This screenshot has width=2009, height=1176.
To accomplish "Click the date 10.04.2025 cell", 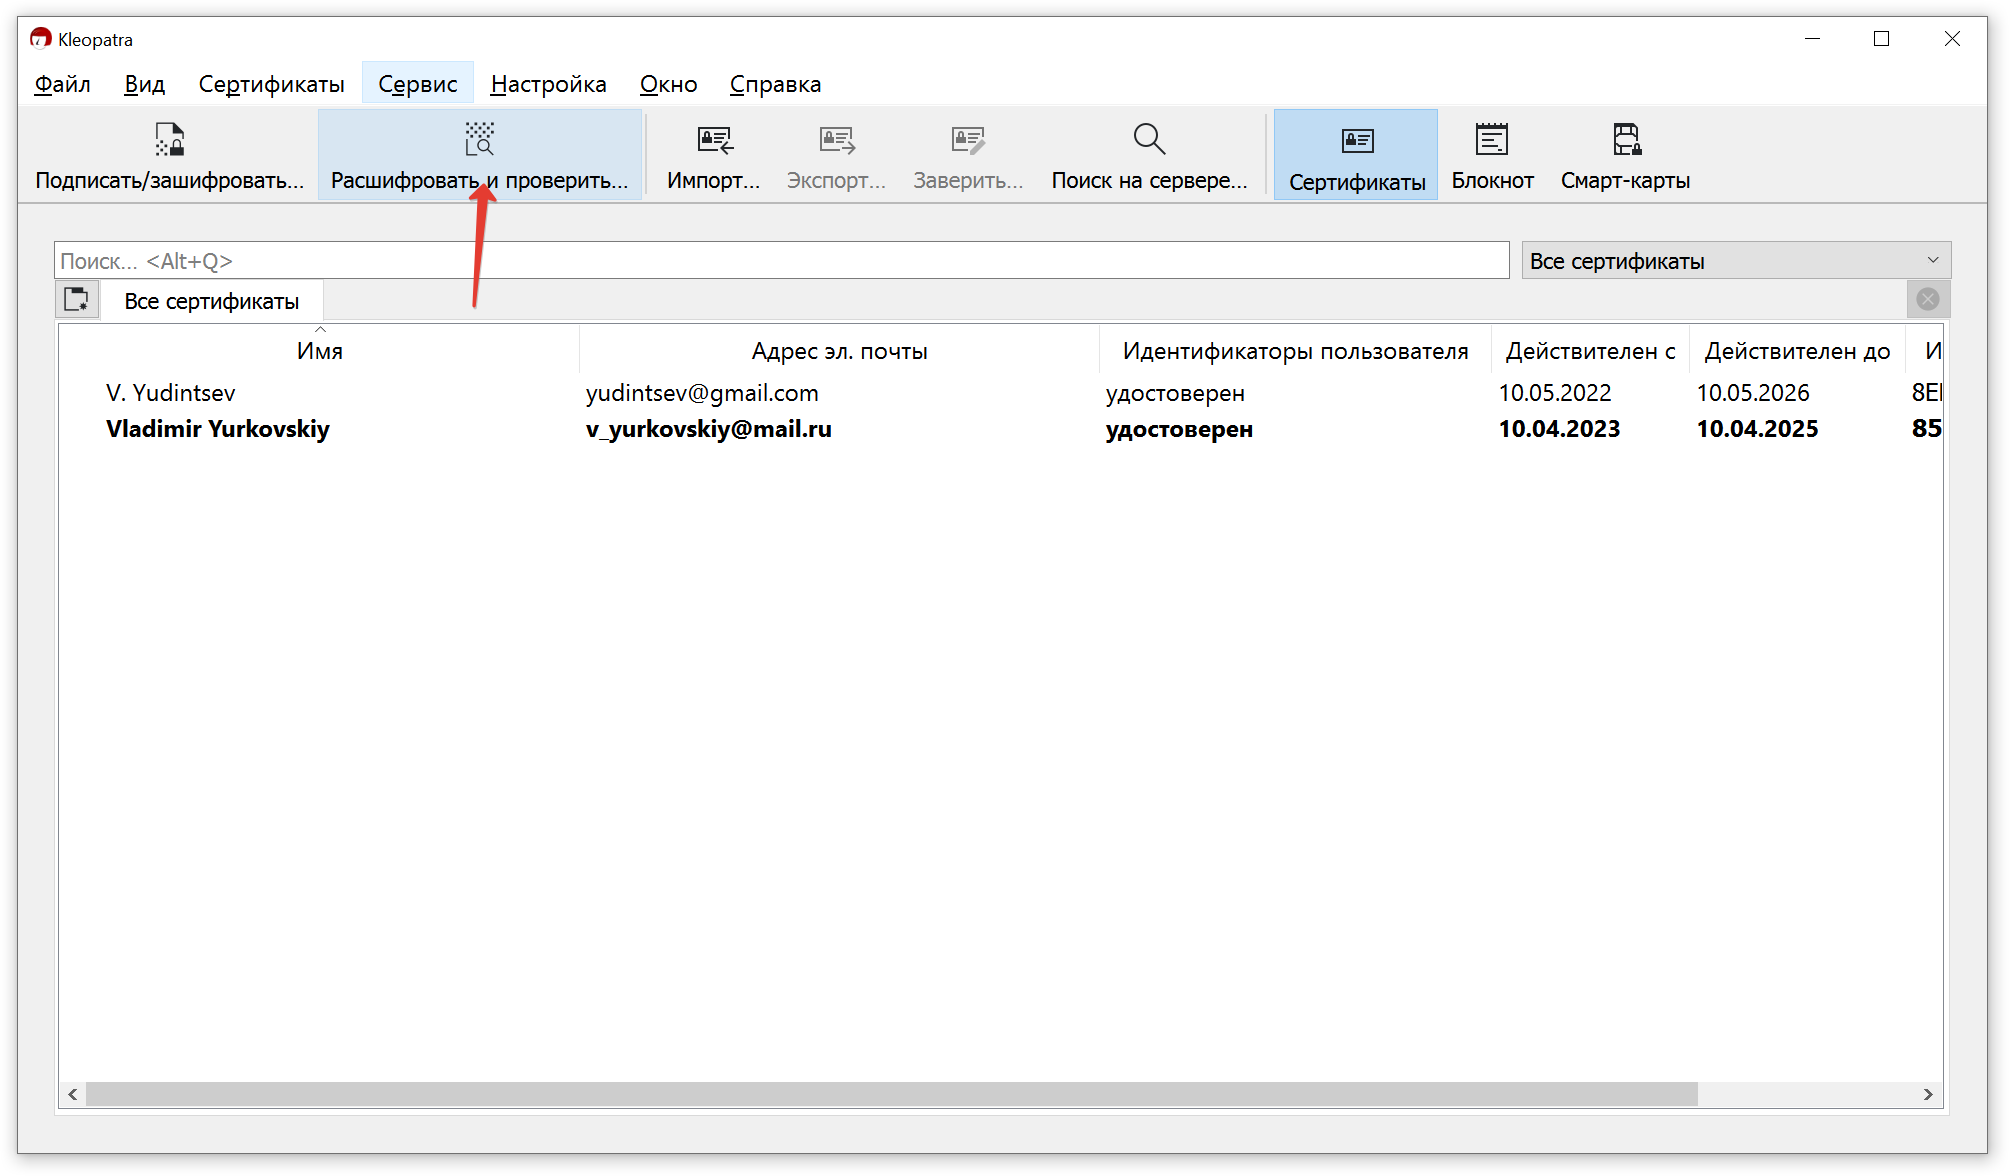I will click(x=1757, y=429).
